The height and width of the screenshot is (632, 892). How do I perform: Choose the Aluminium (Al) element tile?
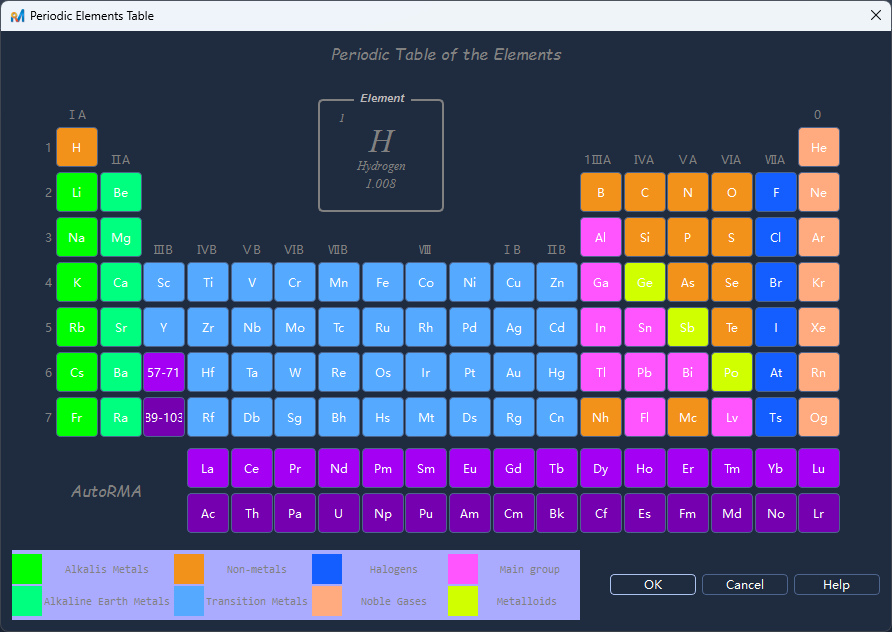(x=601, y=237)
